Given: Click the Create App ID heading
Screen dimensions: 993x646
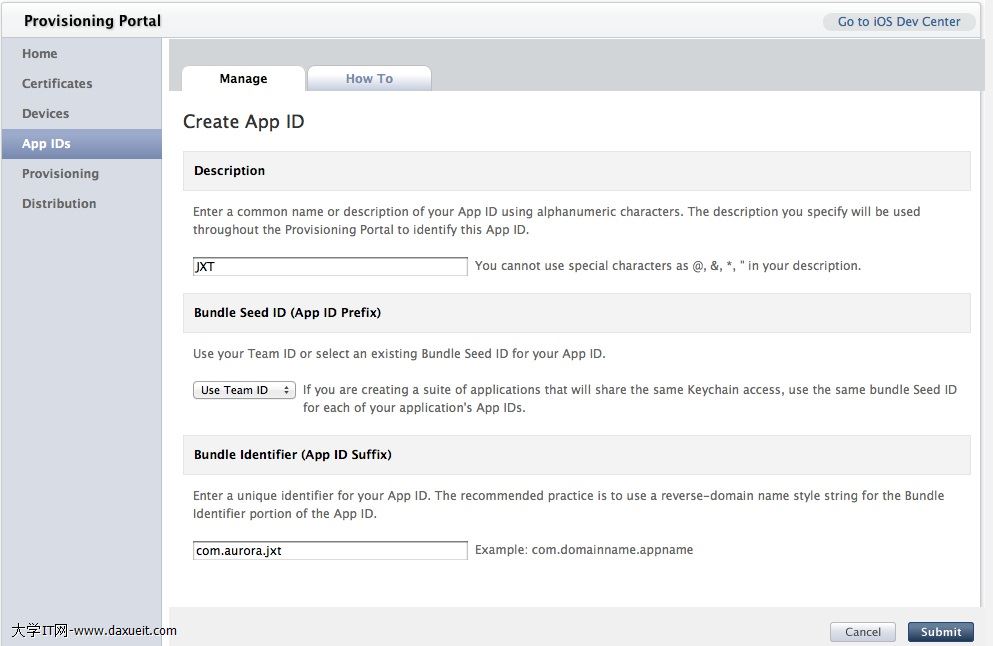Looking at the screenshot, I should click(243, 122).
